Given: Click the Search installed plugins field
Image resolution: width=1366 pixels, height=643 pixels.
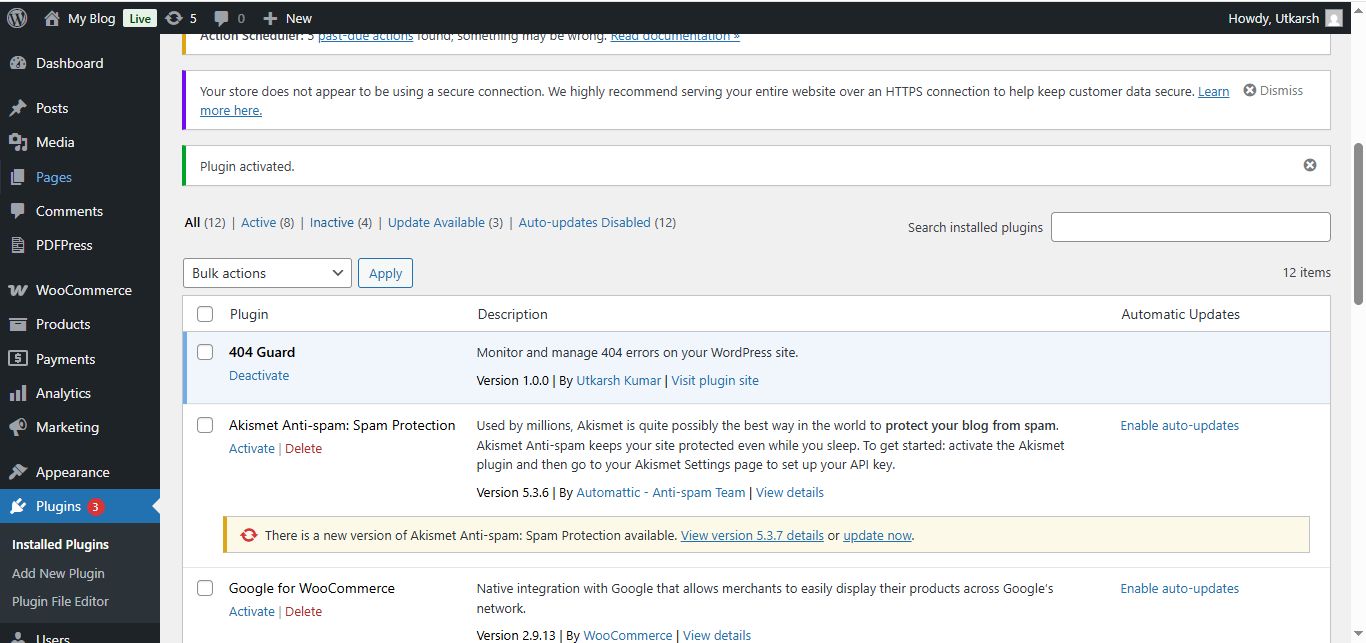Looking at the screenshot, I should click(x=1190, y=227).
